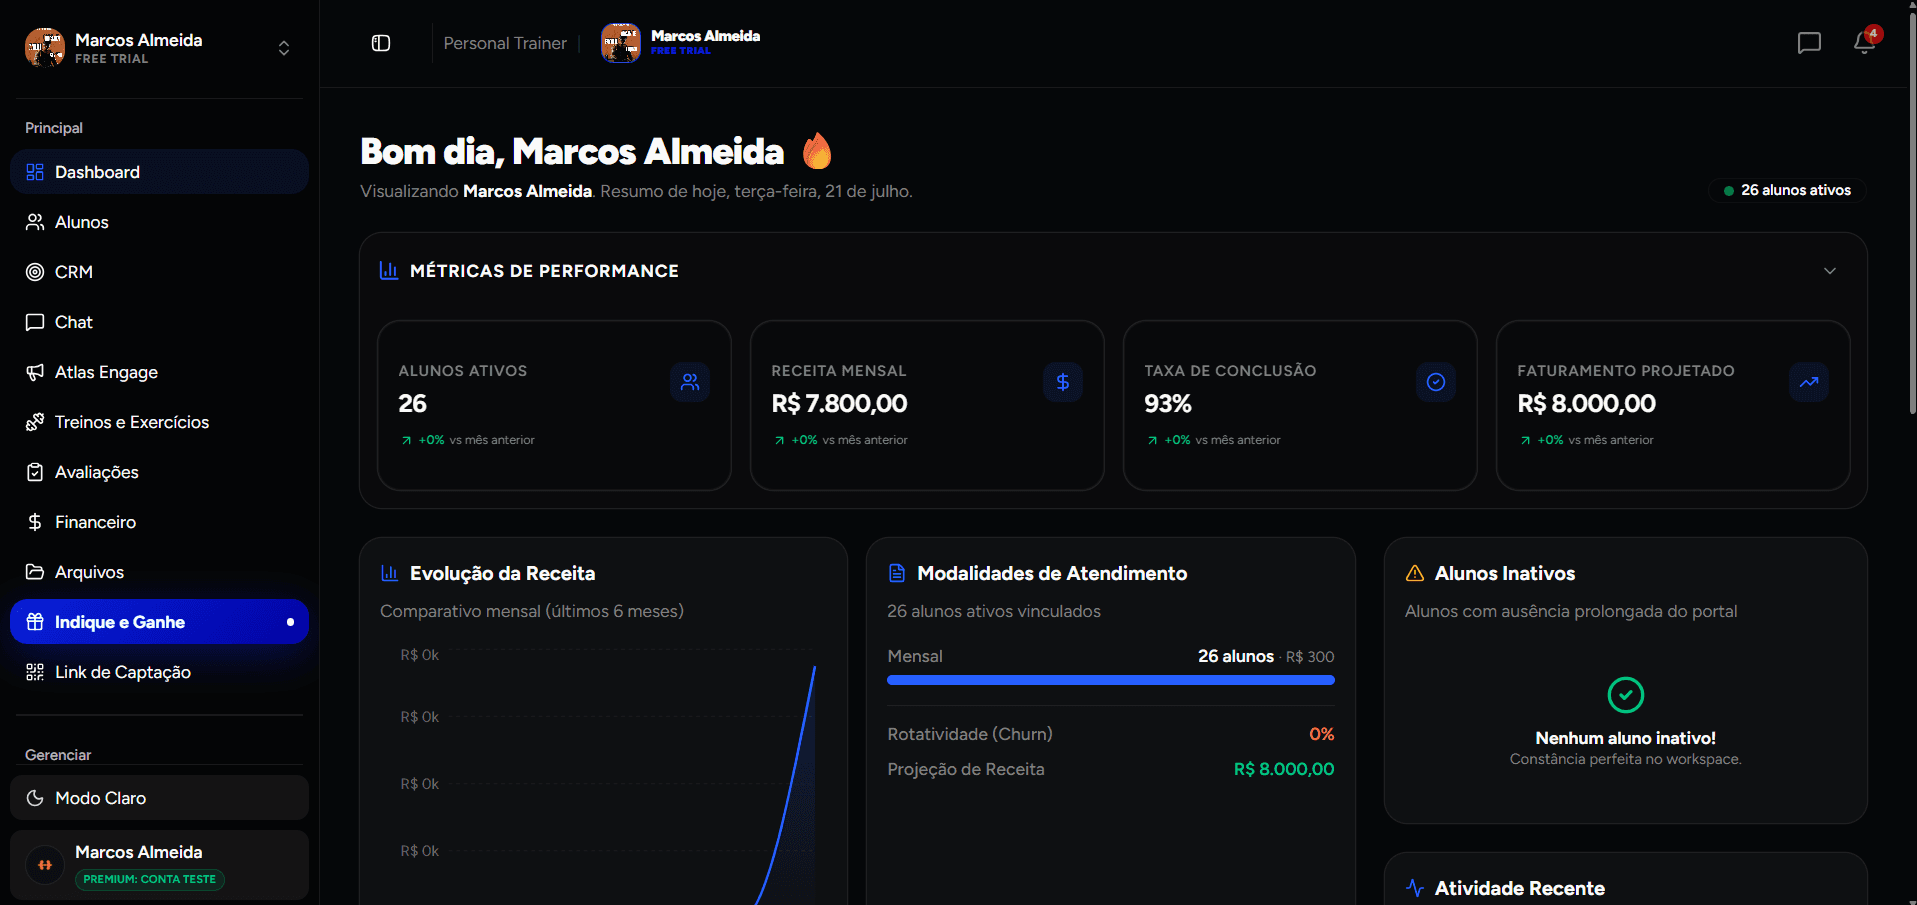Click the Arquivos folder icon
Screen dimensions: 1917x905
coord(35,572)
